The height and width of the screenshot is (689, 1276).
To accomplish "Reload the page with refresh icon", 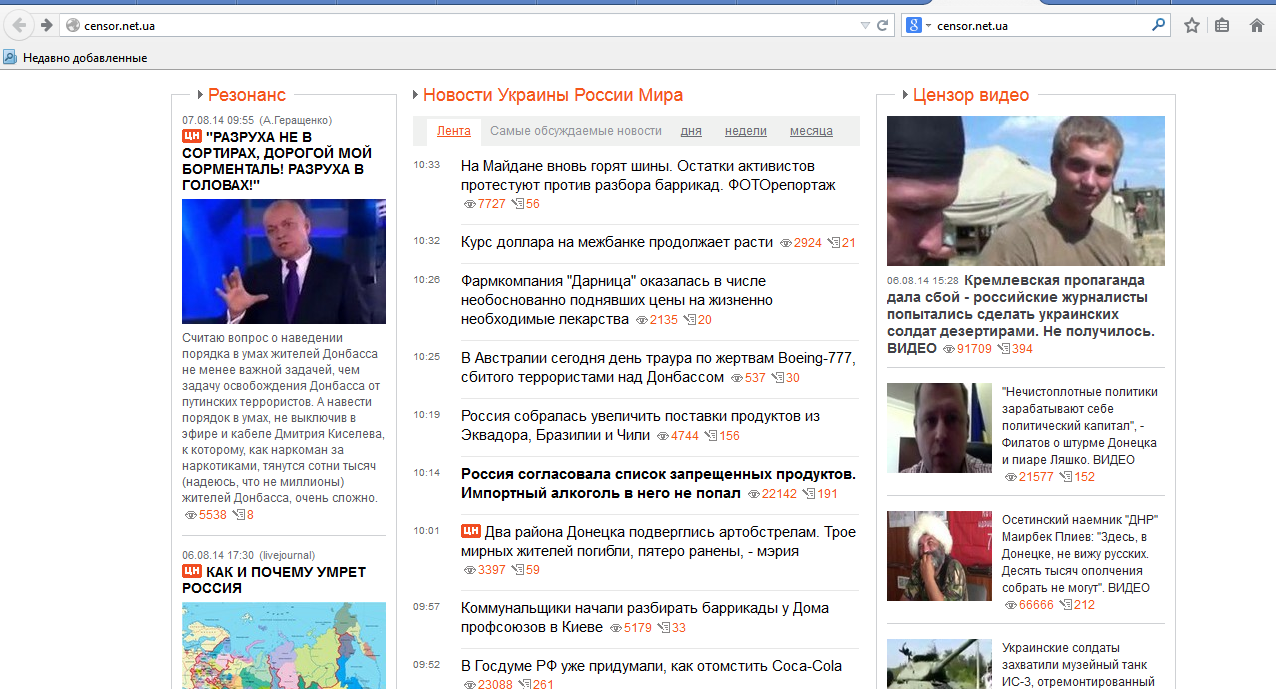I will coord(883,25).
